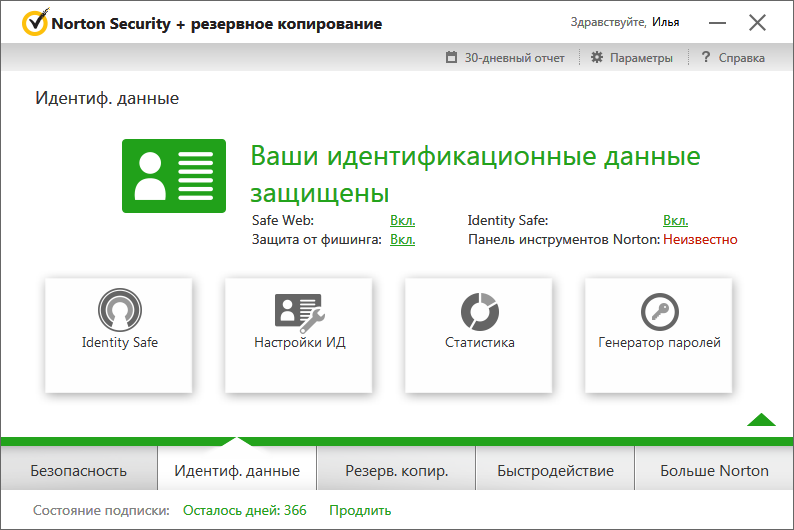Switch to the Безопасность tab
The height and width of the screenshot is (530, 794).
[x=78, y=470]
